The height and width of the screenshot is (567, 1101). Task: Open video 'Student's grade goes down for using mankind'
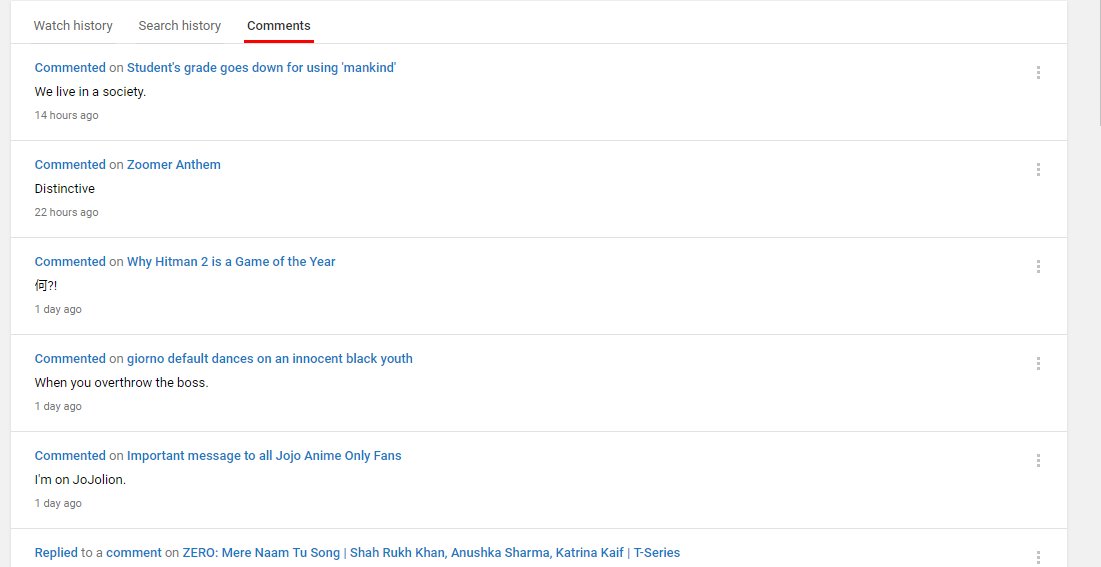[261, 68]
